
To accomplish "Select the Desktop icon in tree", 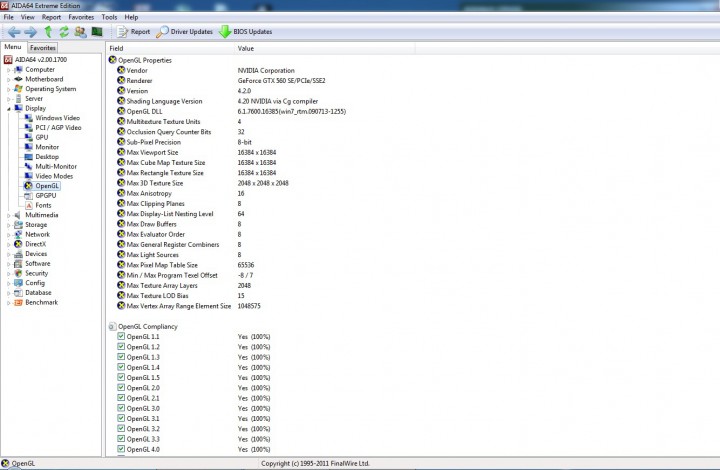I will coord(28,157).
